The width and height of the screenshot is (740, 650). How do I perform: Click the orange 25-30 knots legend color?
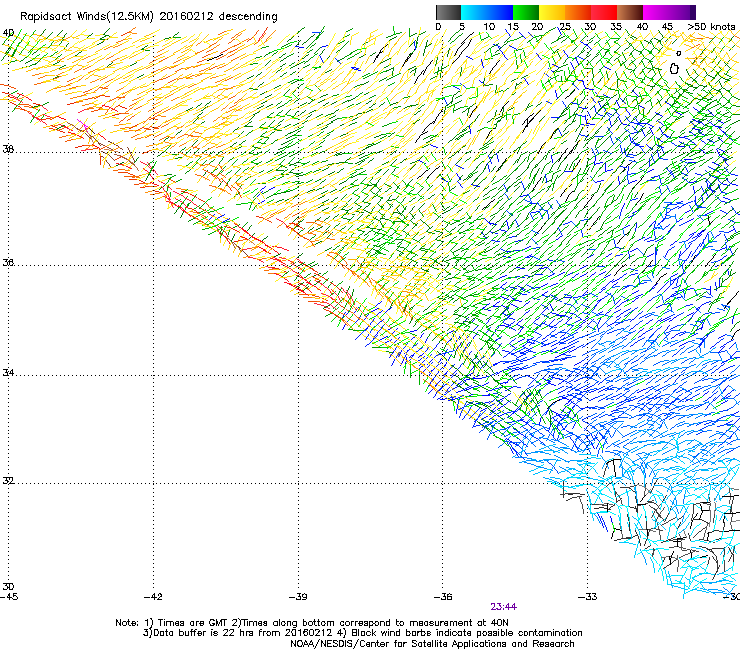coord(578,12)
